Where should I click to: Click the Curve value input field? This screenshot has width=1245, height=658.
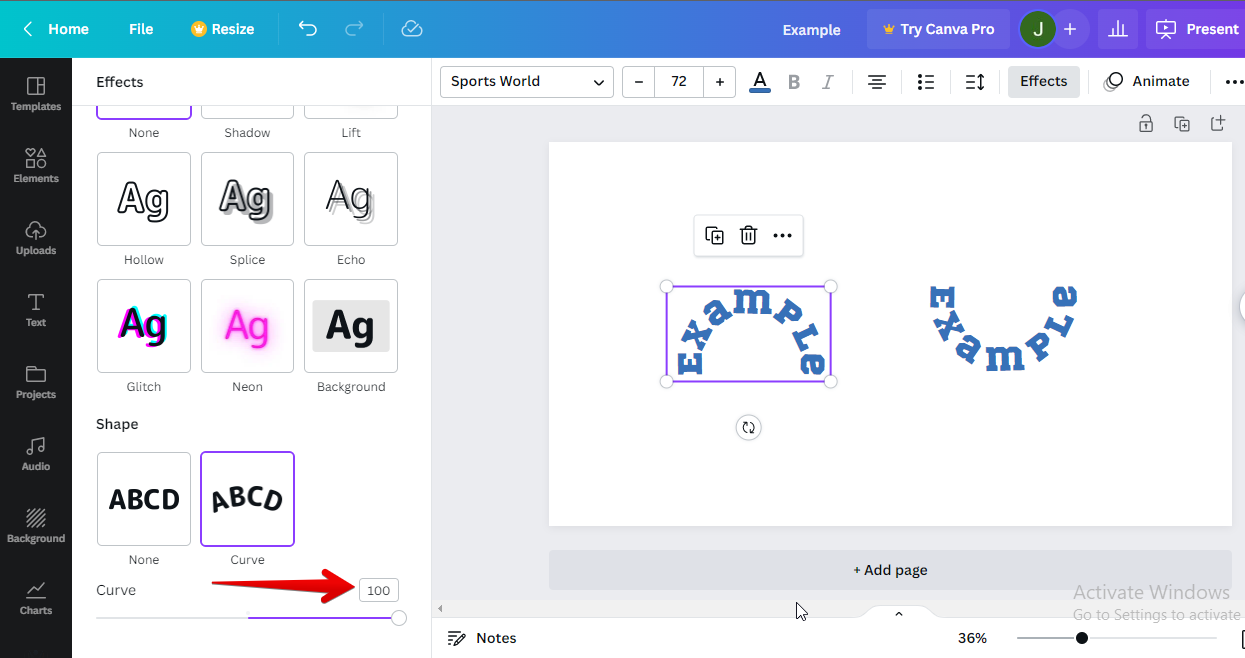point(378,590)
